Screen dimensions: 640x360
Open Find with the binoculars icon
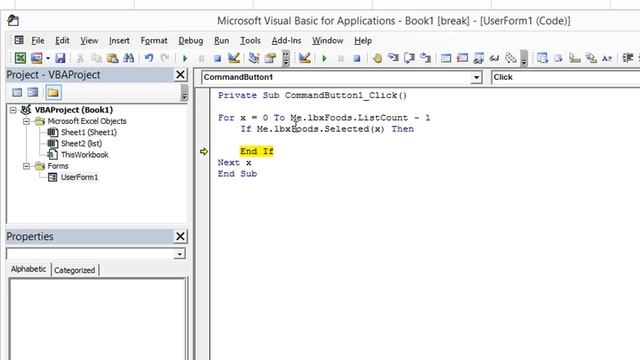click(129, 58)
